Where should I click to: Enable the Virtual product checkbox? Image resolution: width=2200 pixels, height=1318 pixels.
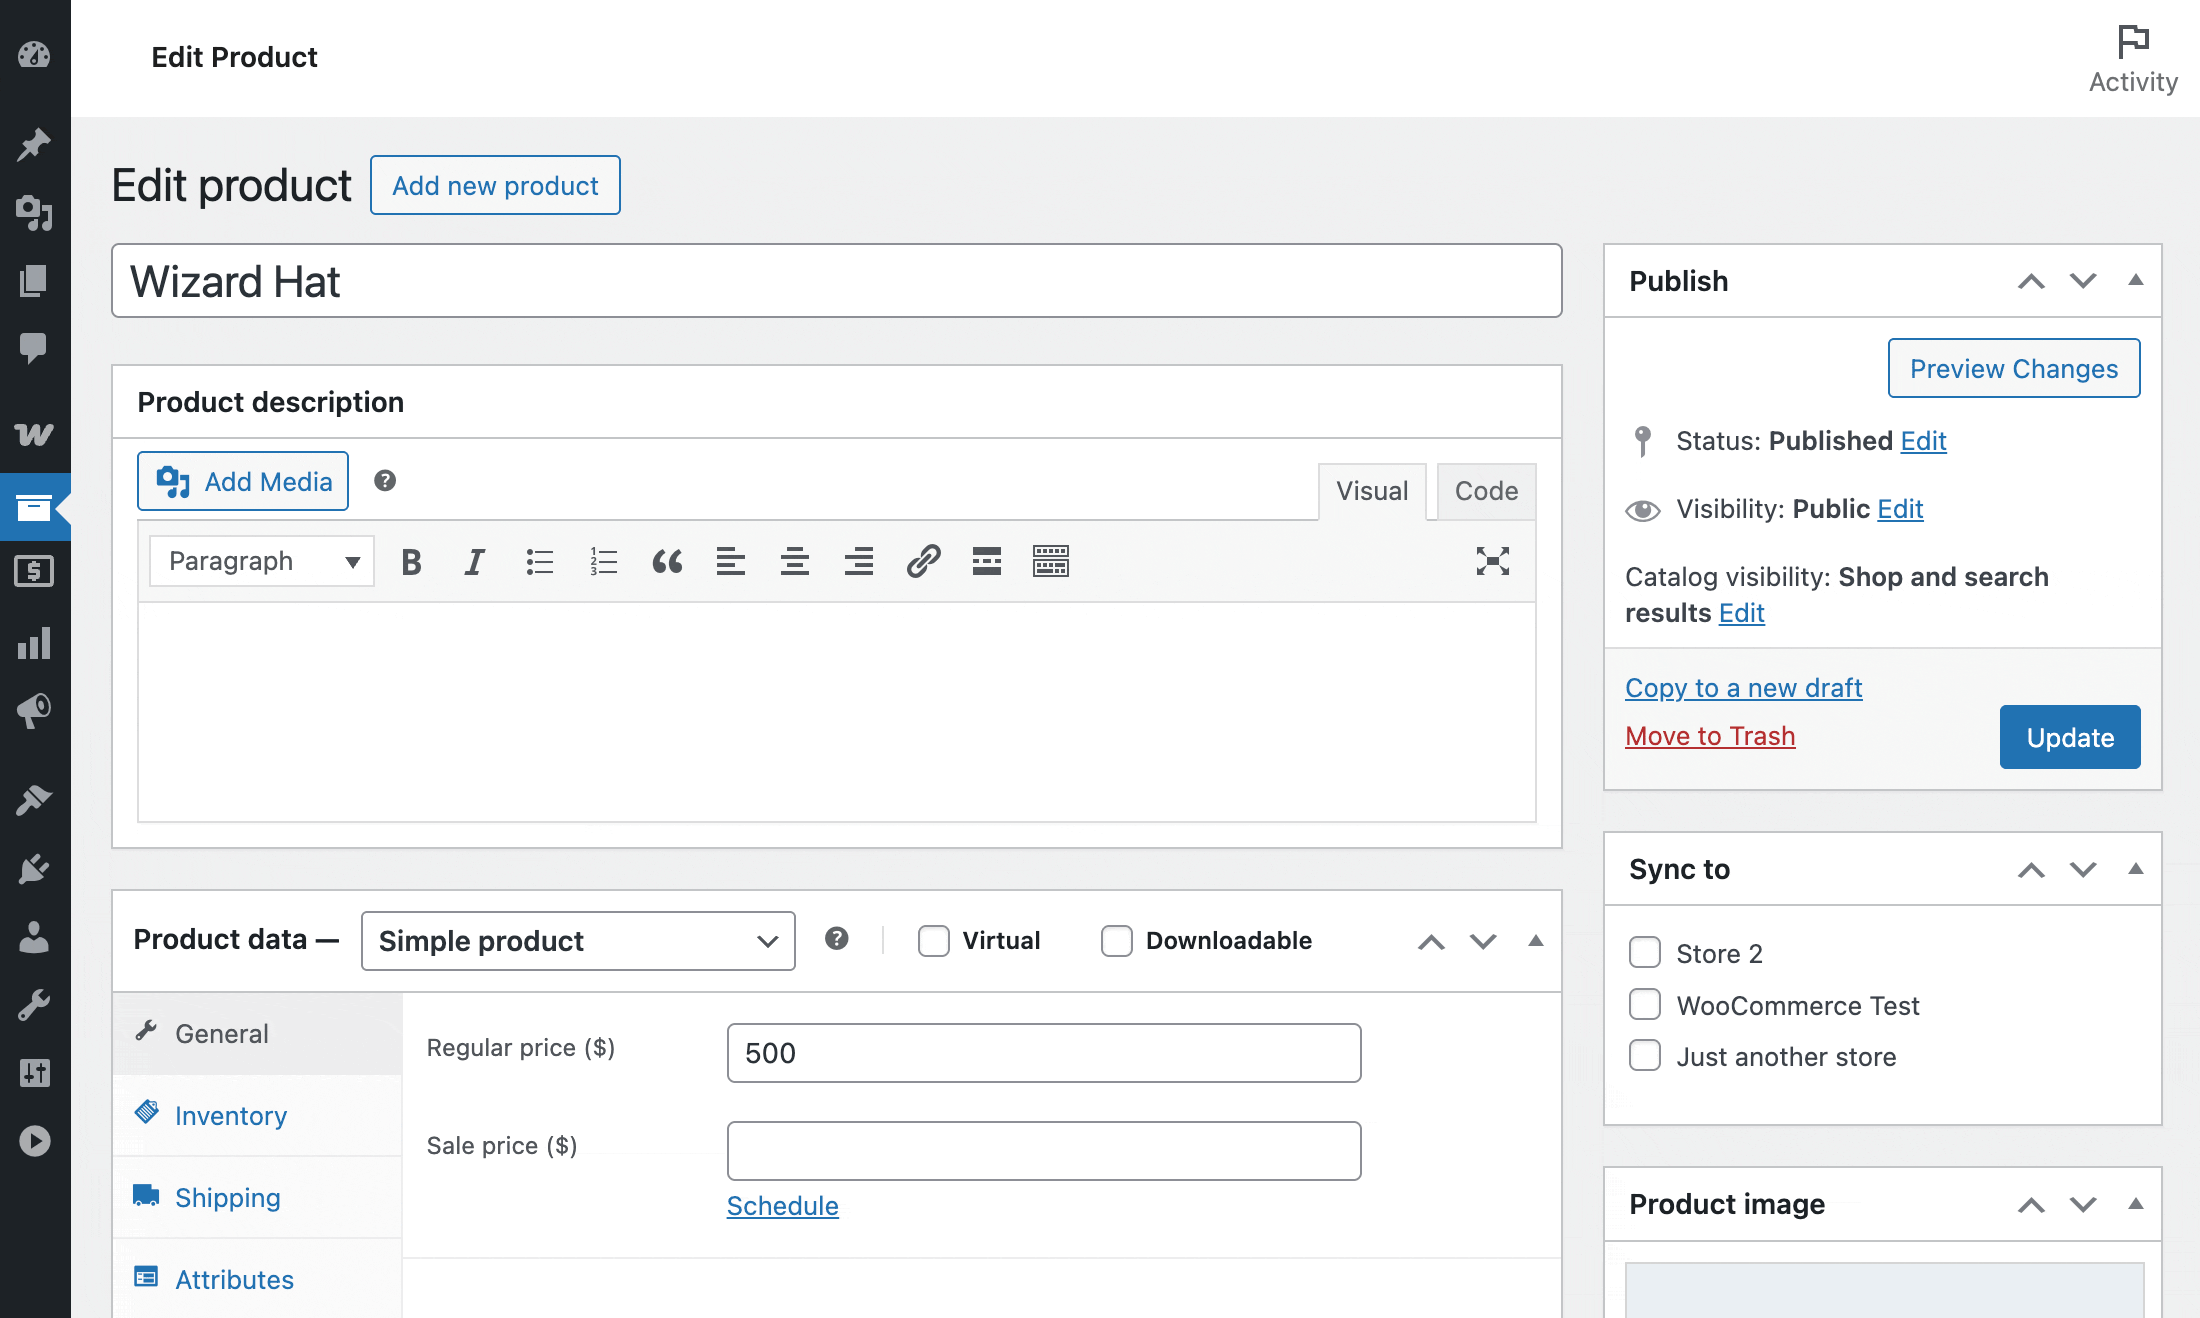(x=934, y=941)
